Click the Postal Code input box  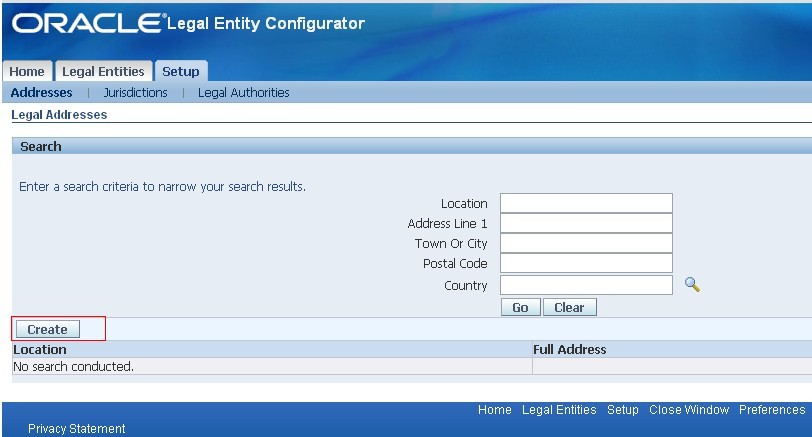click(586, 263)
